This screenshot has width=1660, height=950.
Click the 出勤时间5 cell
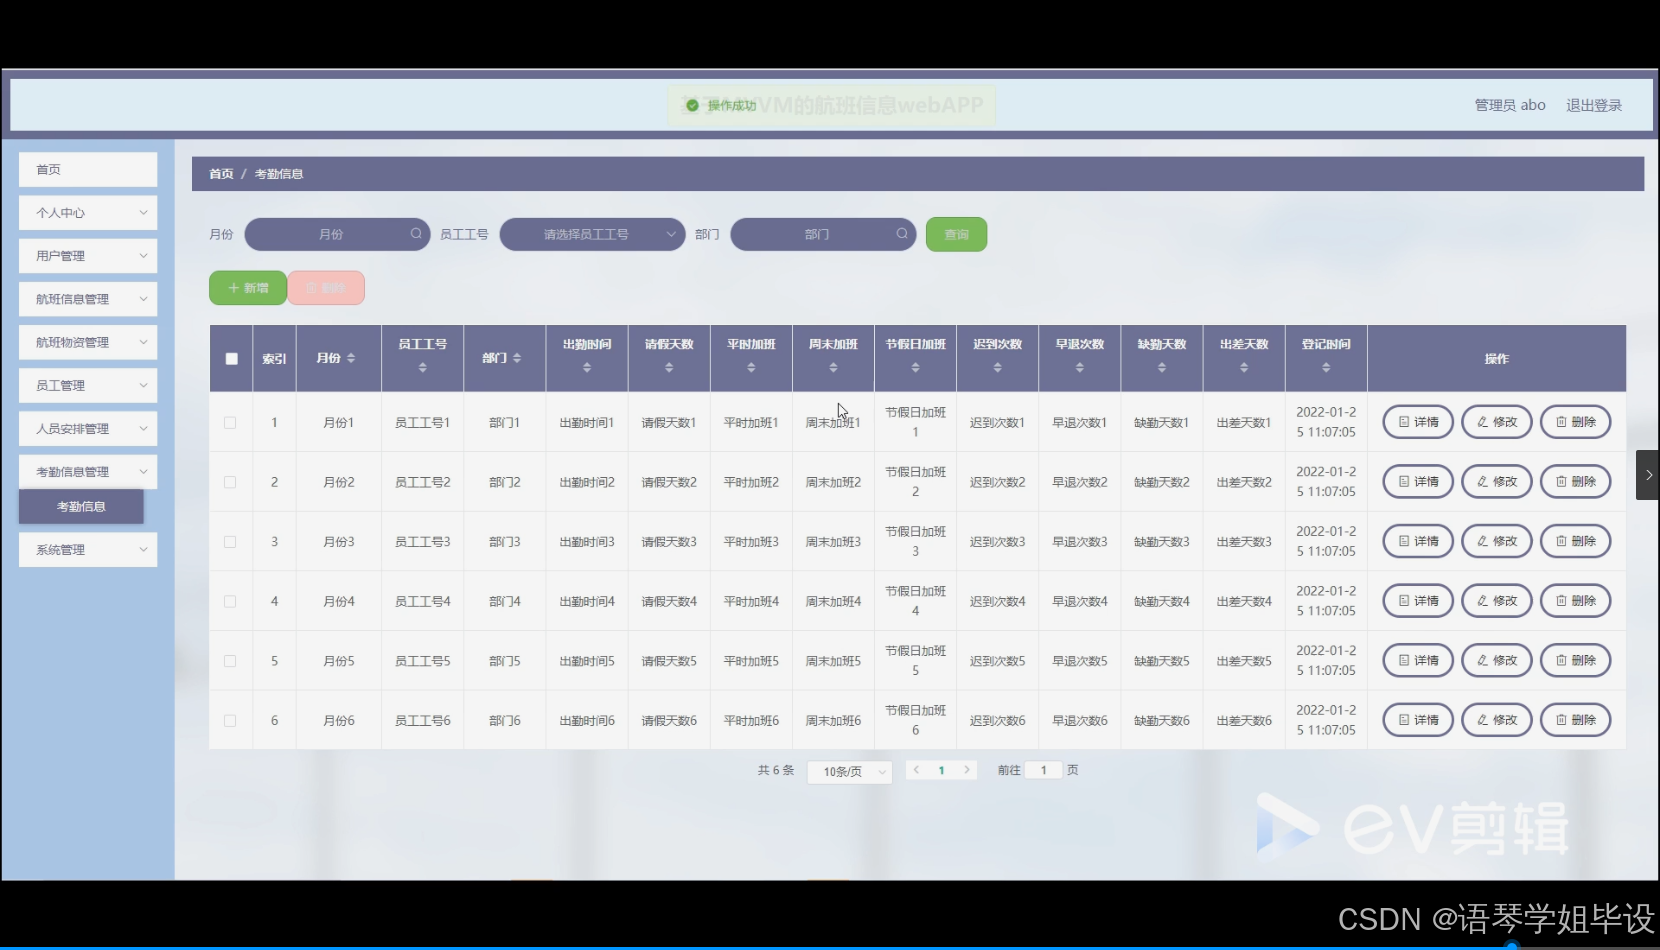pos(587,661)
